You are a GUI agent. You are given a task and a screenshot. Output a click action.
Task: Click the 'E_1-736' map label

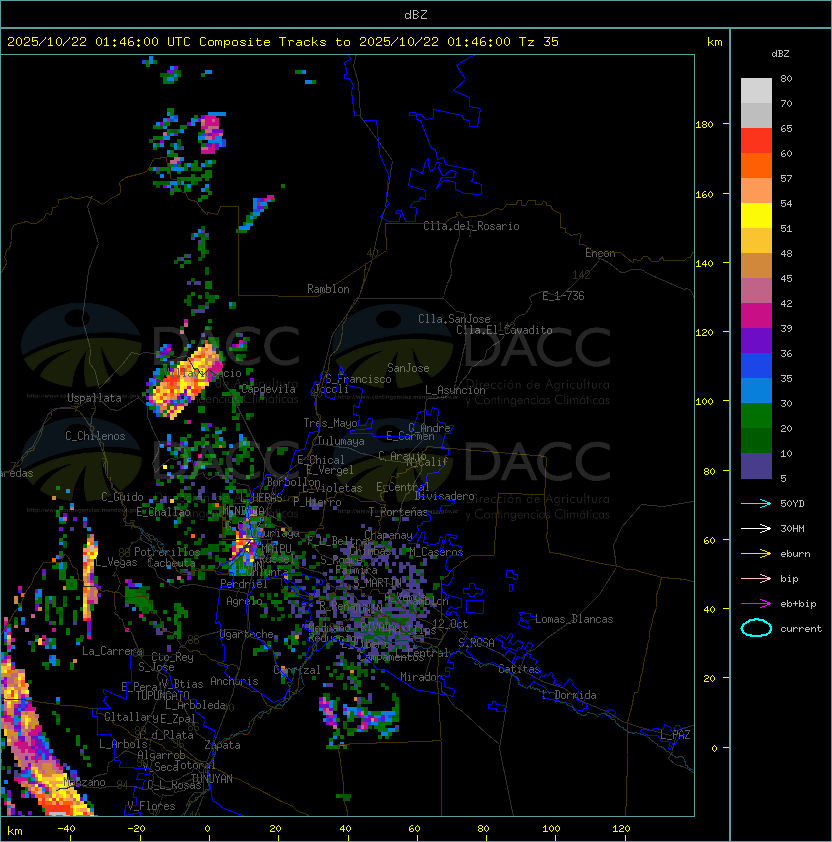563,296
